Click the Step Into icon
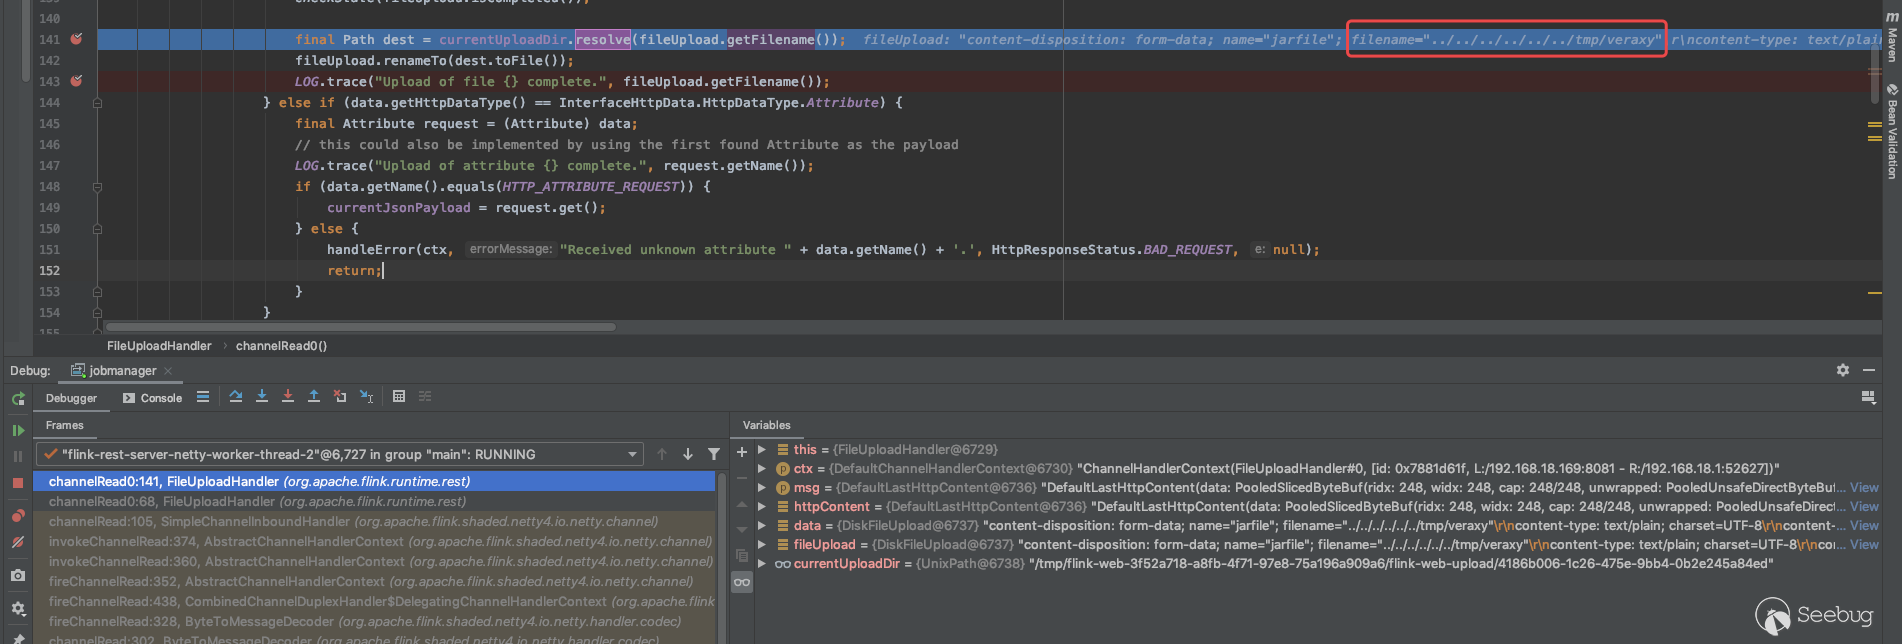 [262, 397]
